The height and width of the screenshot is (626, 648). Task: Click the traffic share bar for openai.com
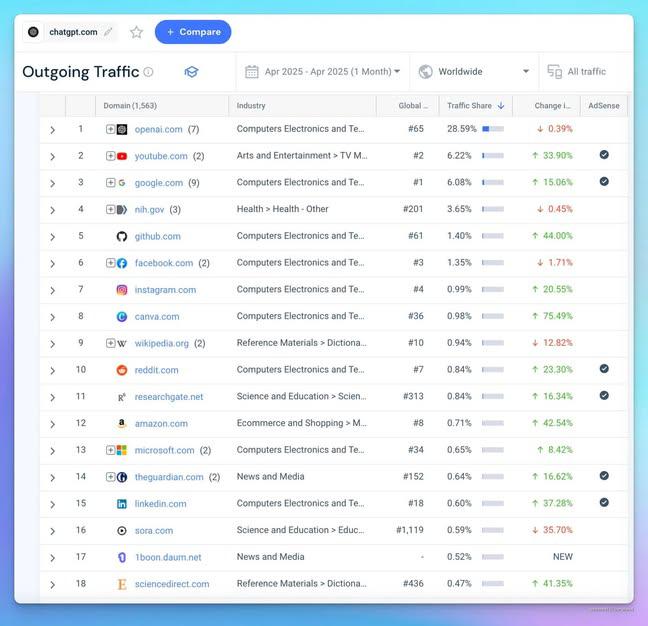[492, 129]
